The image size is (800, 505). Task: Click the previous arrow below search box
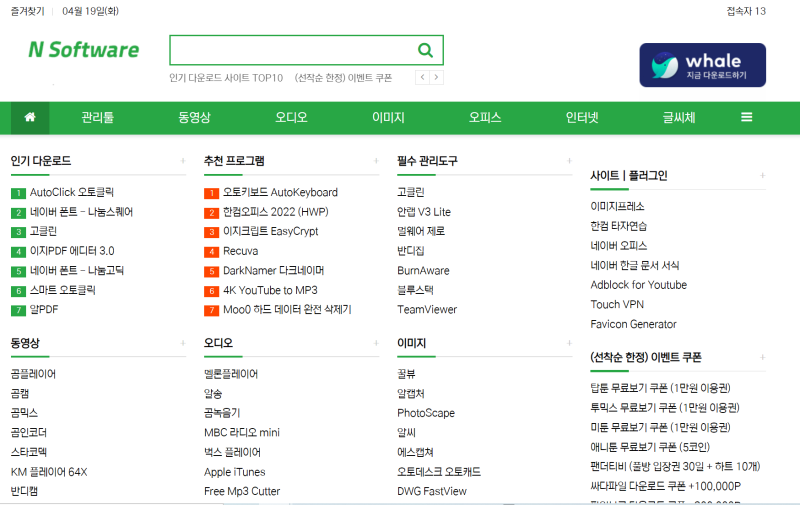tap(422, 78)
